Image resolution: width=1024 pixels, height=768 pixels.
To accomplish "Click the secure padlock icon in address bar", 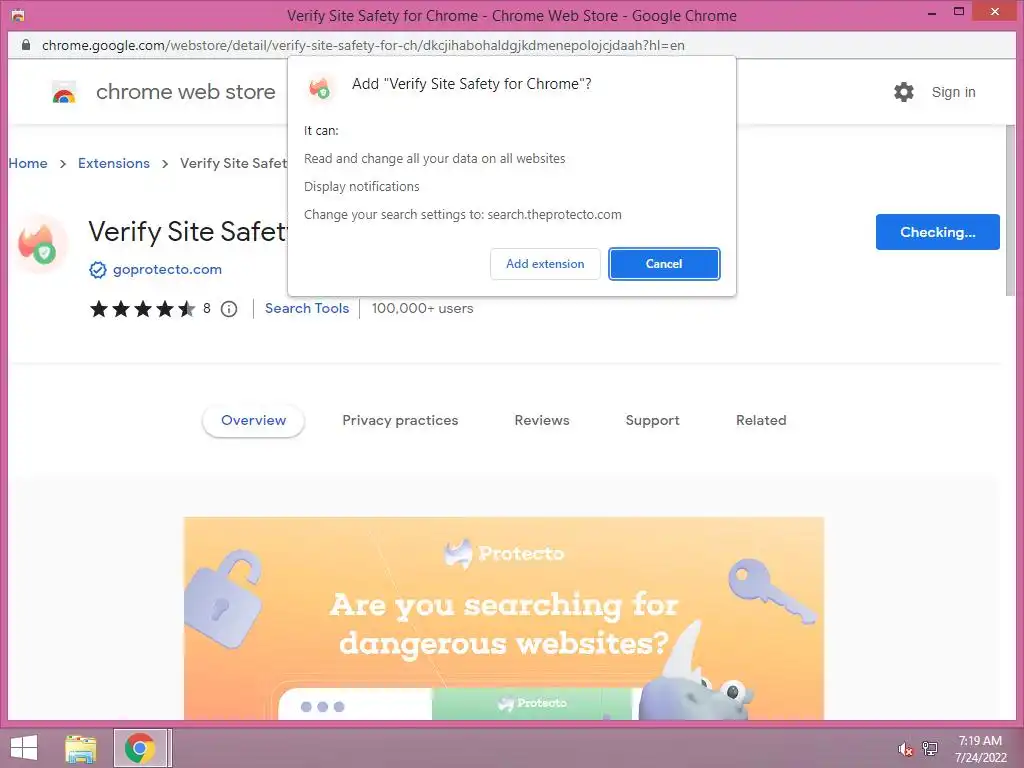I will (25, 45).
